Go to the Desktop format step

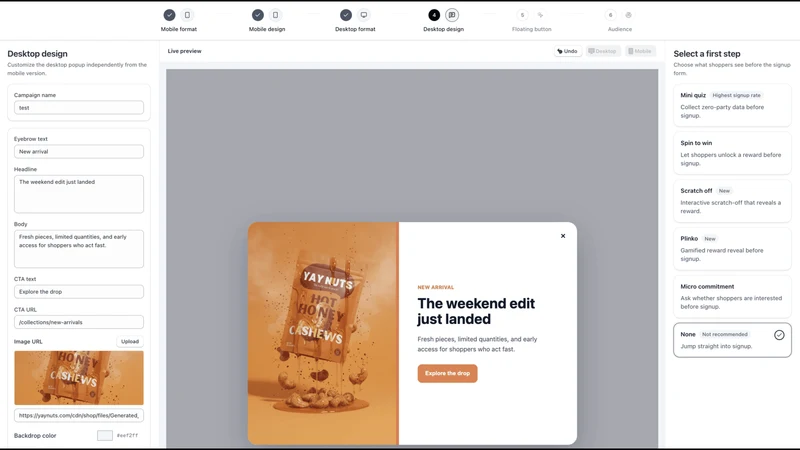point(355,29)
